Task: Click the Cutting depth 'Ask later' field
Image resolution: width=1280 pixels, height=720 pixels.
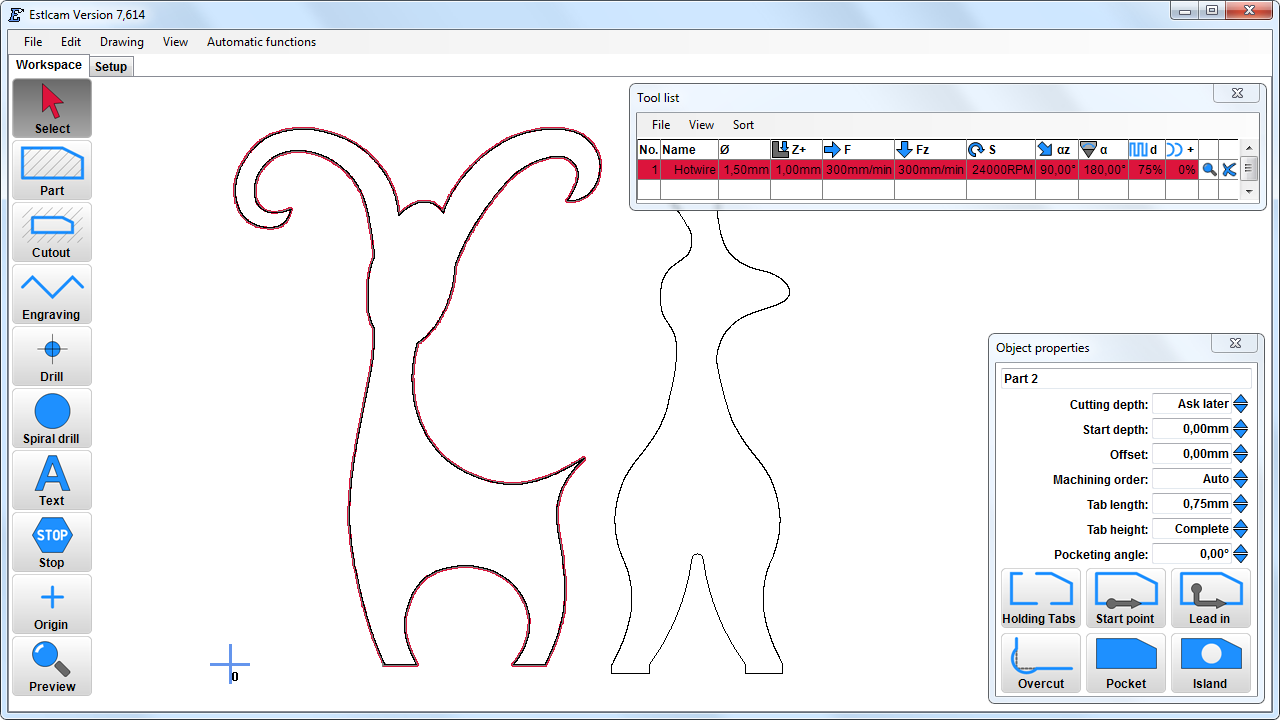Action: (x=1192, y=404)
